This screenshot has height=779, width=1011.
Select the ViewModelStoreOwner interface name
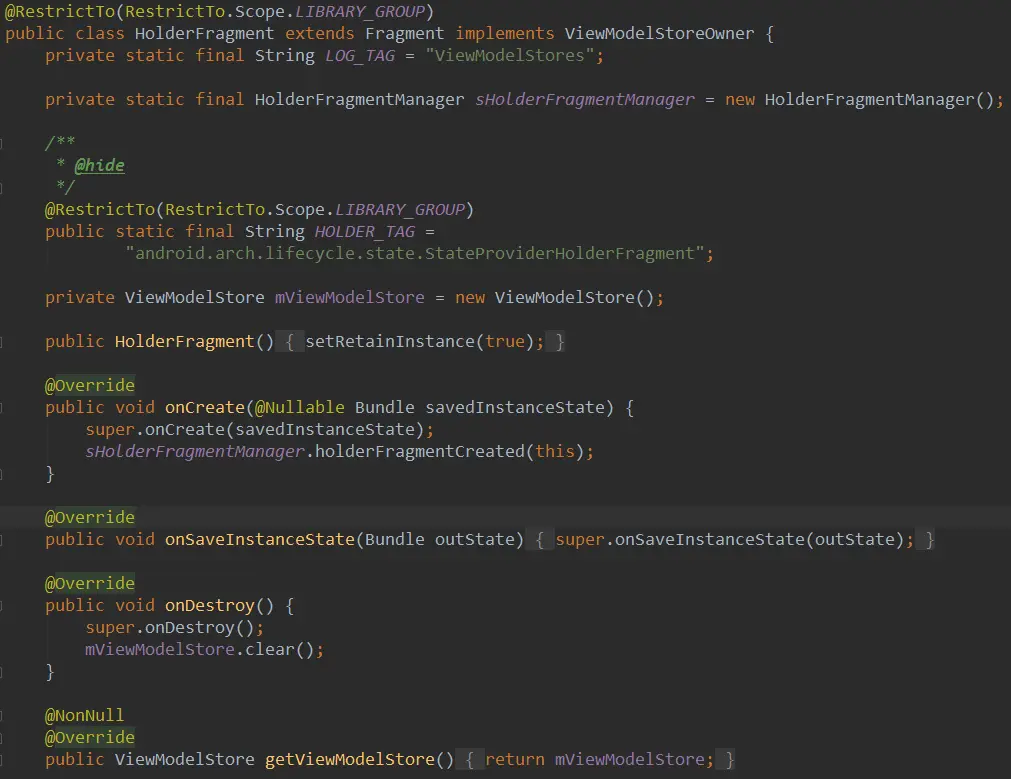click(659, 34)
